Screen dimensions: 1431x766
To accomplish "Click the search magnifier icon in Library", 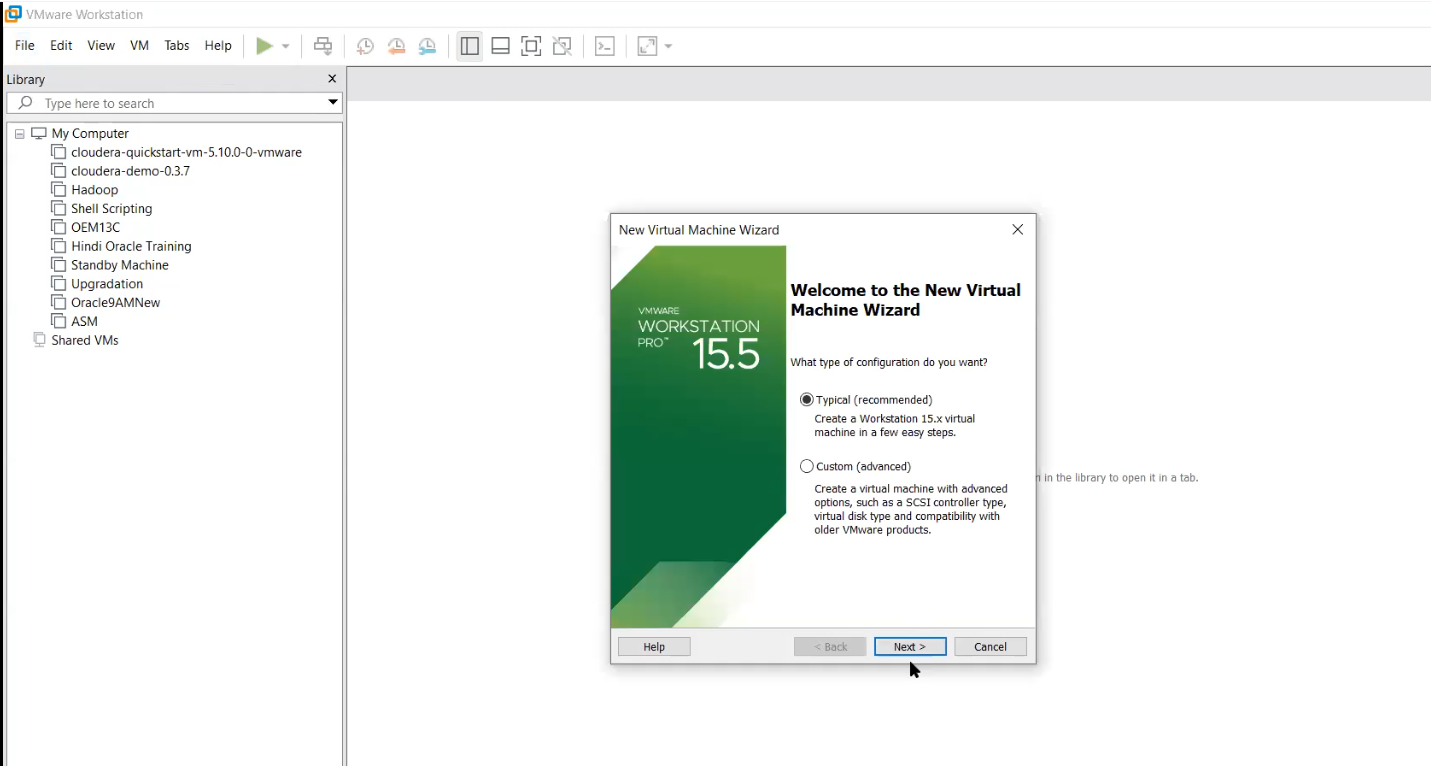I will [x=26, y=103].
